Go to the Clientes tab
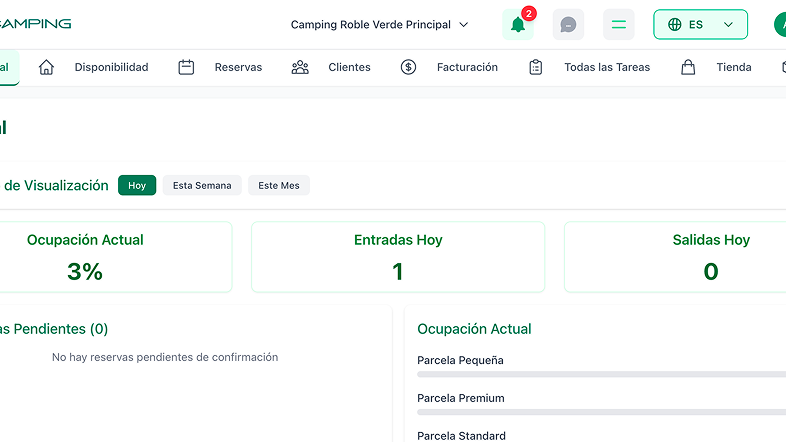786x442 pixels. [x=349, y=67]
